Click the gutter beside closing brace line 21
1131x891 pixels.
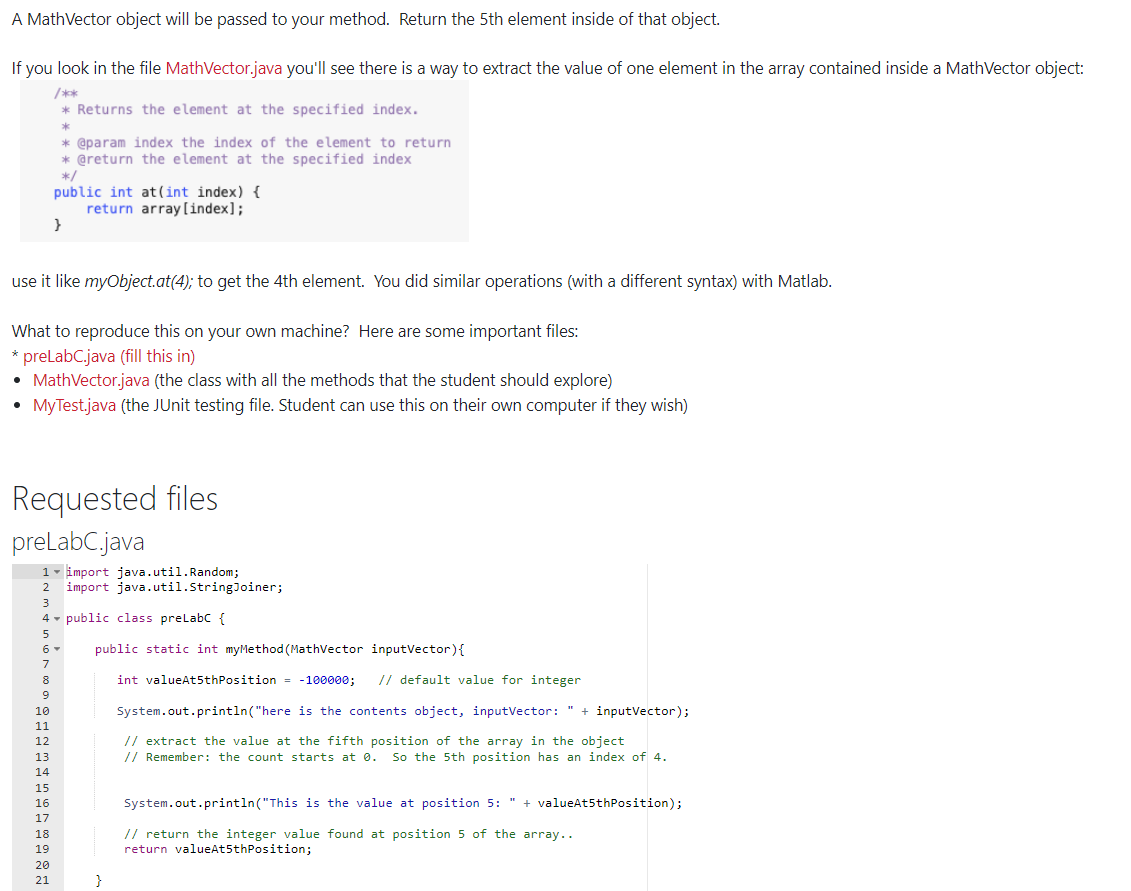tap(45, 877)
